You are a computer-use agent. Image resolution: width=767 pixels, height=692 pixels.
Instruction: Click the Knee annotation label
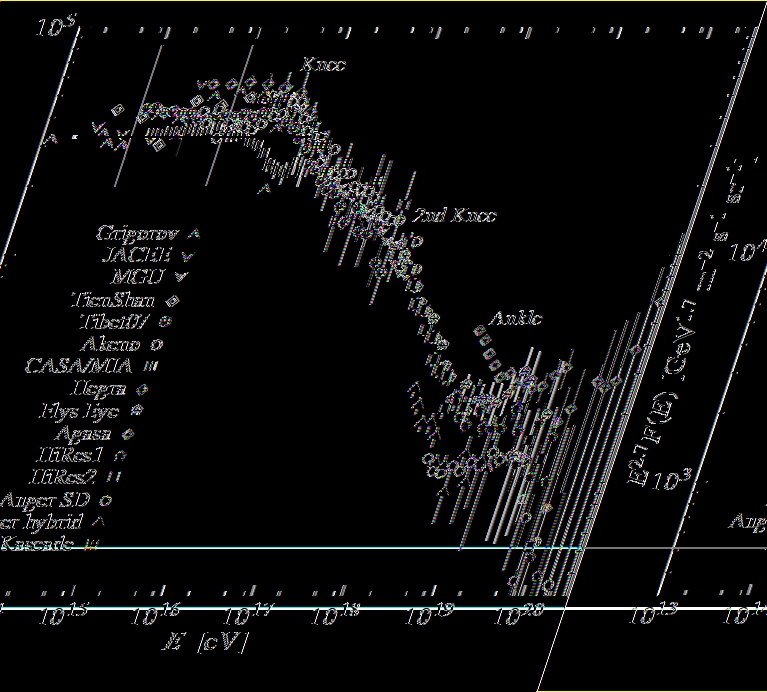(323, 65)
